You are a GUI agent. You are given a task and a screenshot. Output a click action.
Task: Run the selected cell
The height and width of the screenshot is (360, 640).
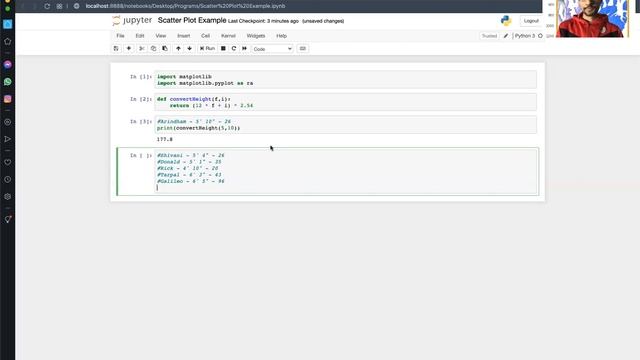pyautogui.click(x=207, y=49)
